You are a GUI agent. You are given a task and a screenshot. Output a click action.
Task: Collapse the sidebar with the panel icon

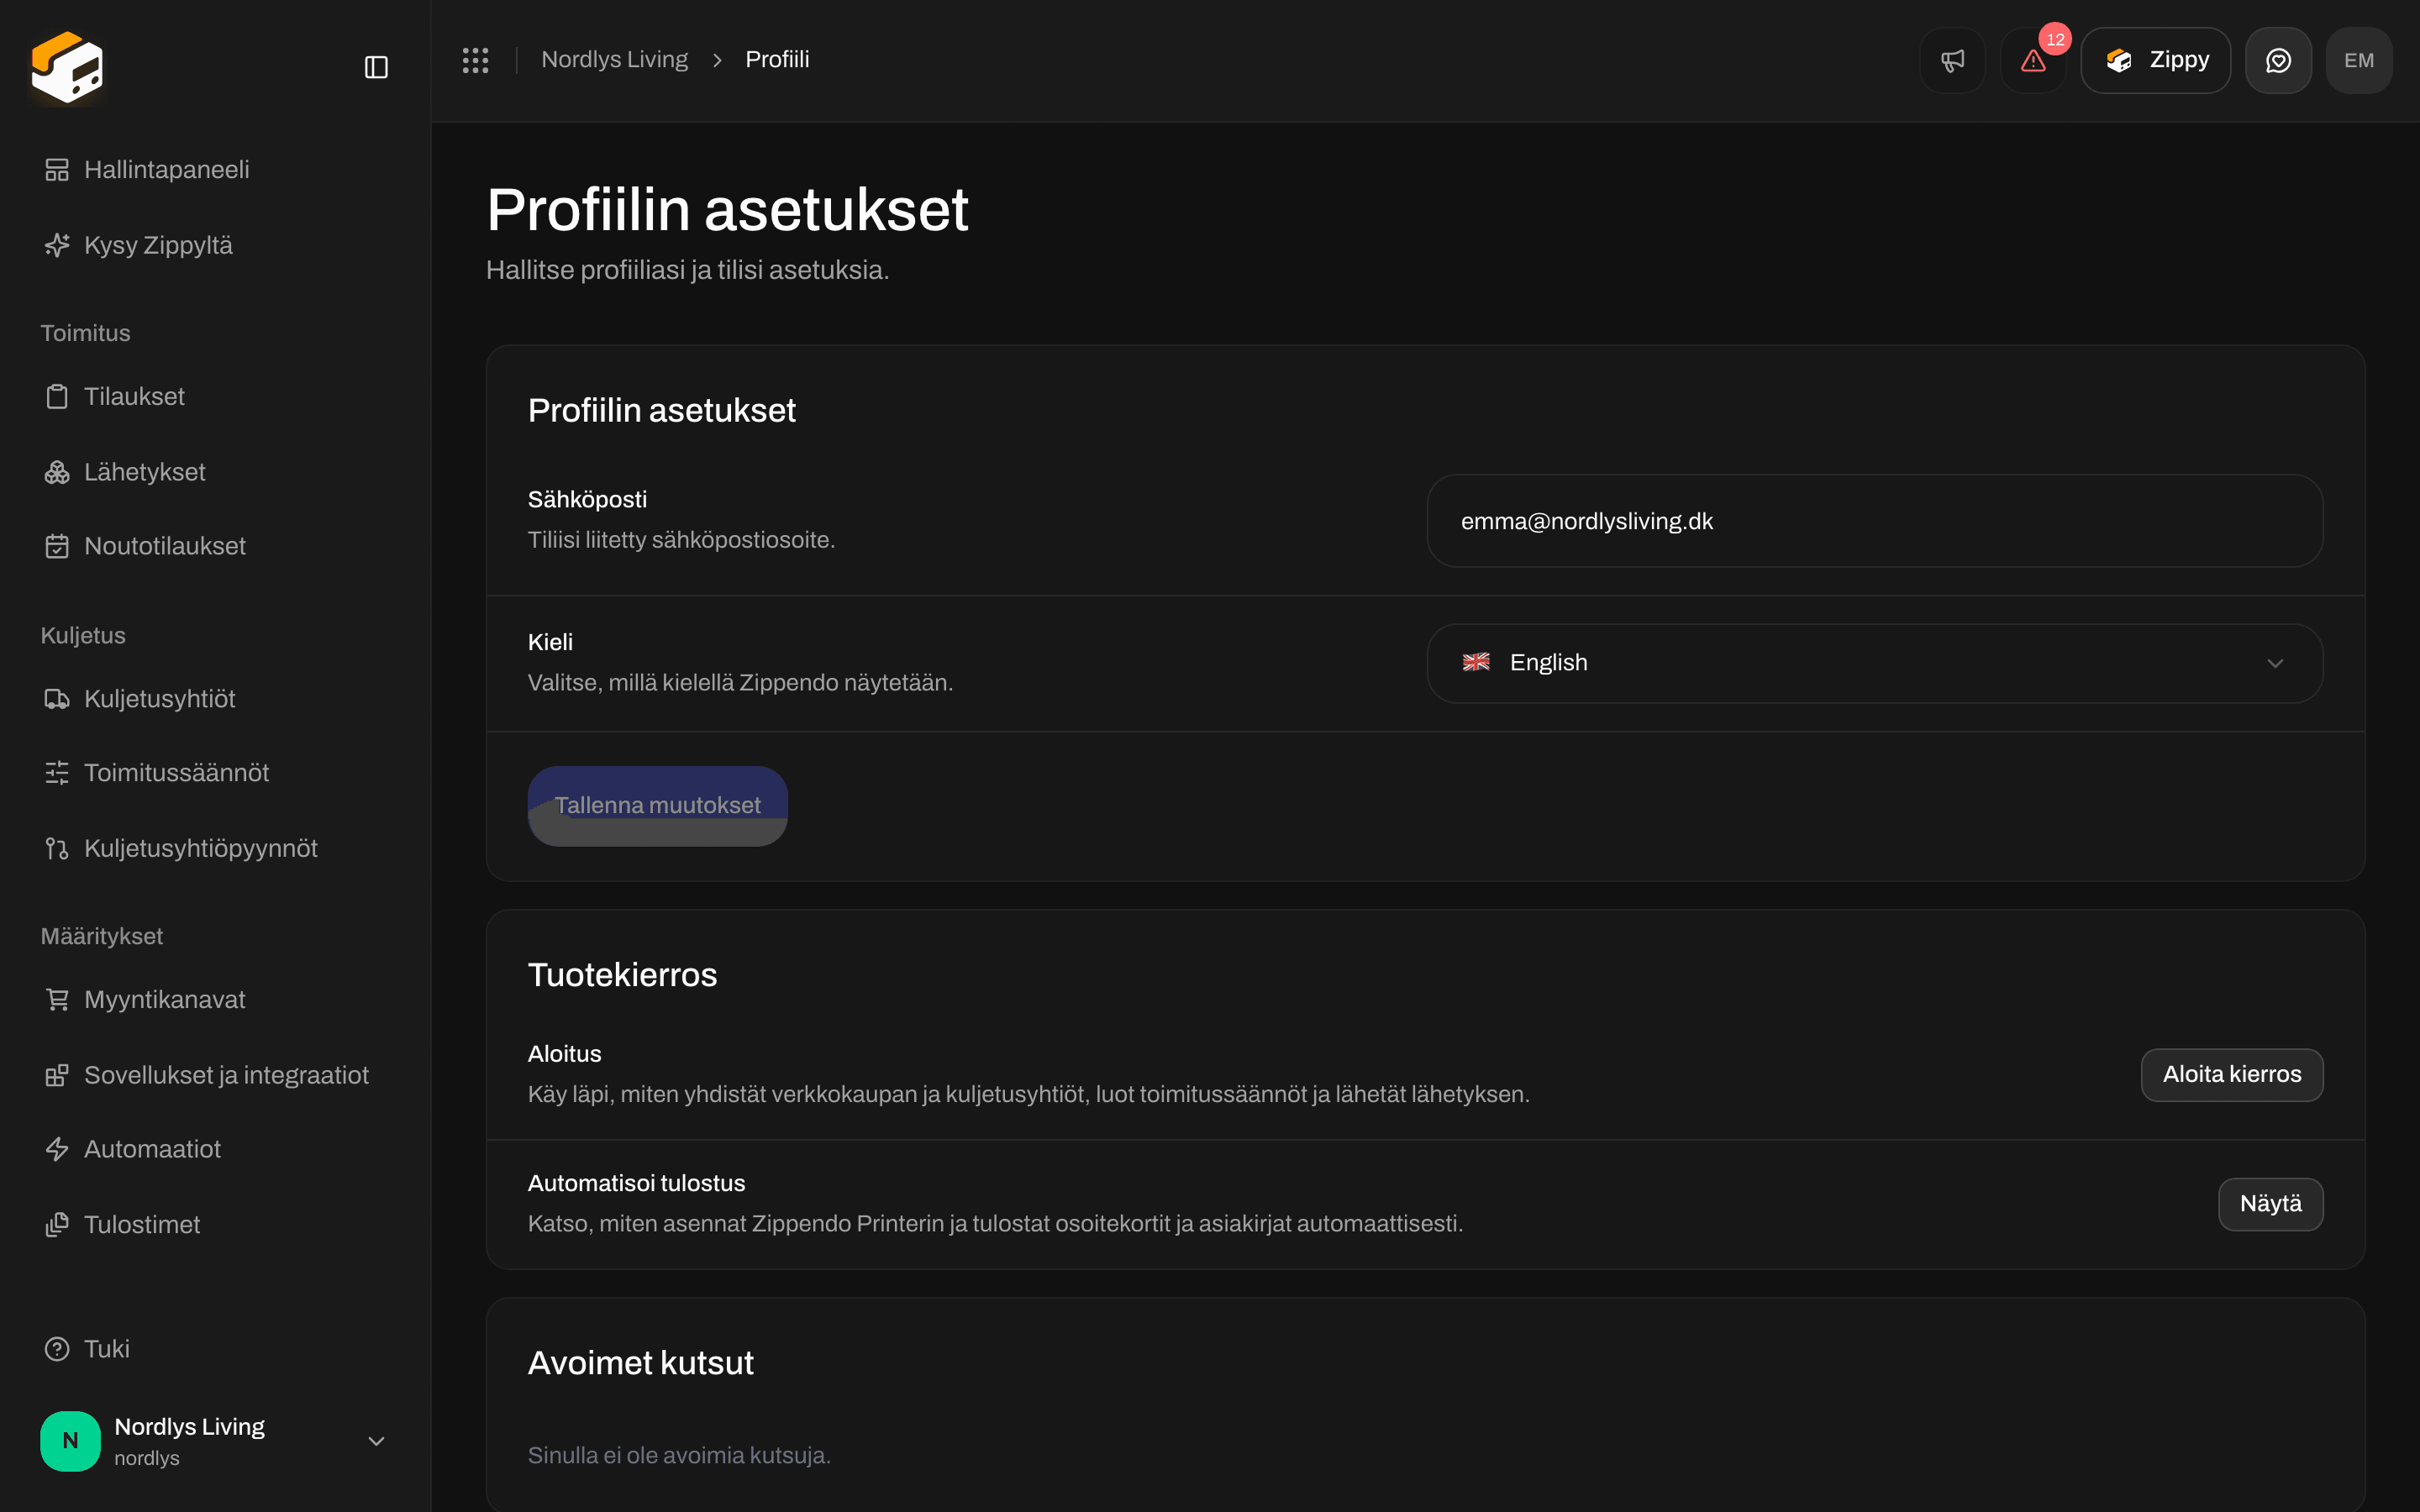(x=376, y=67)
